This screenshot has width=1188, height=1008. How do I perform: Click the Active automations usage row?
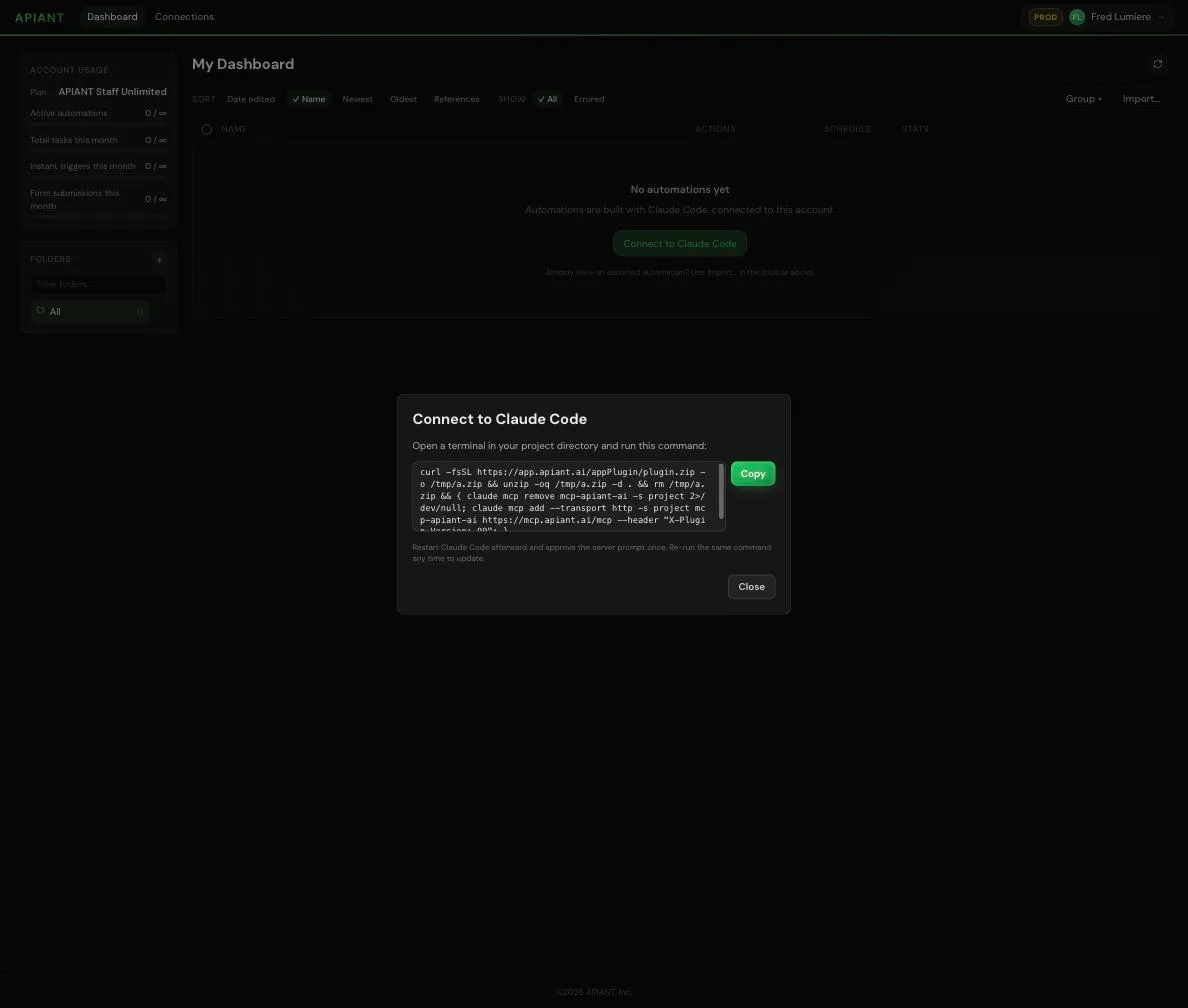coord(98,114)
